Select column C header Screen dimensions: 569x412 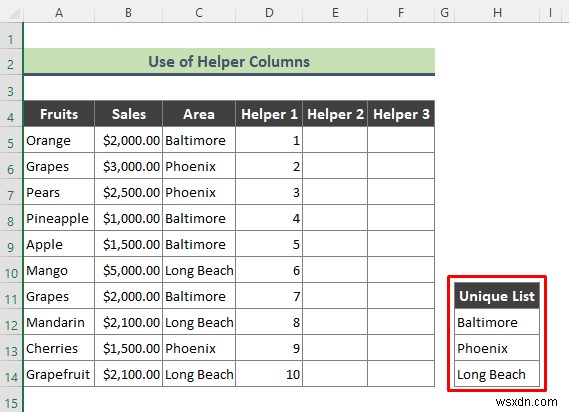coord(199,13)
